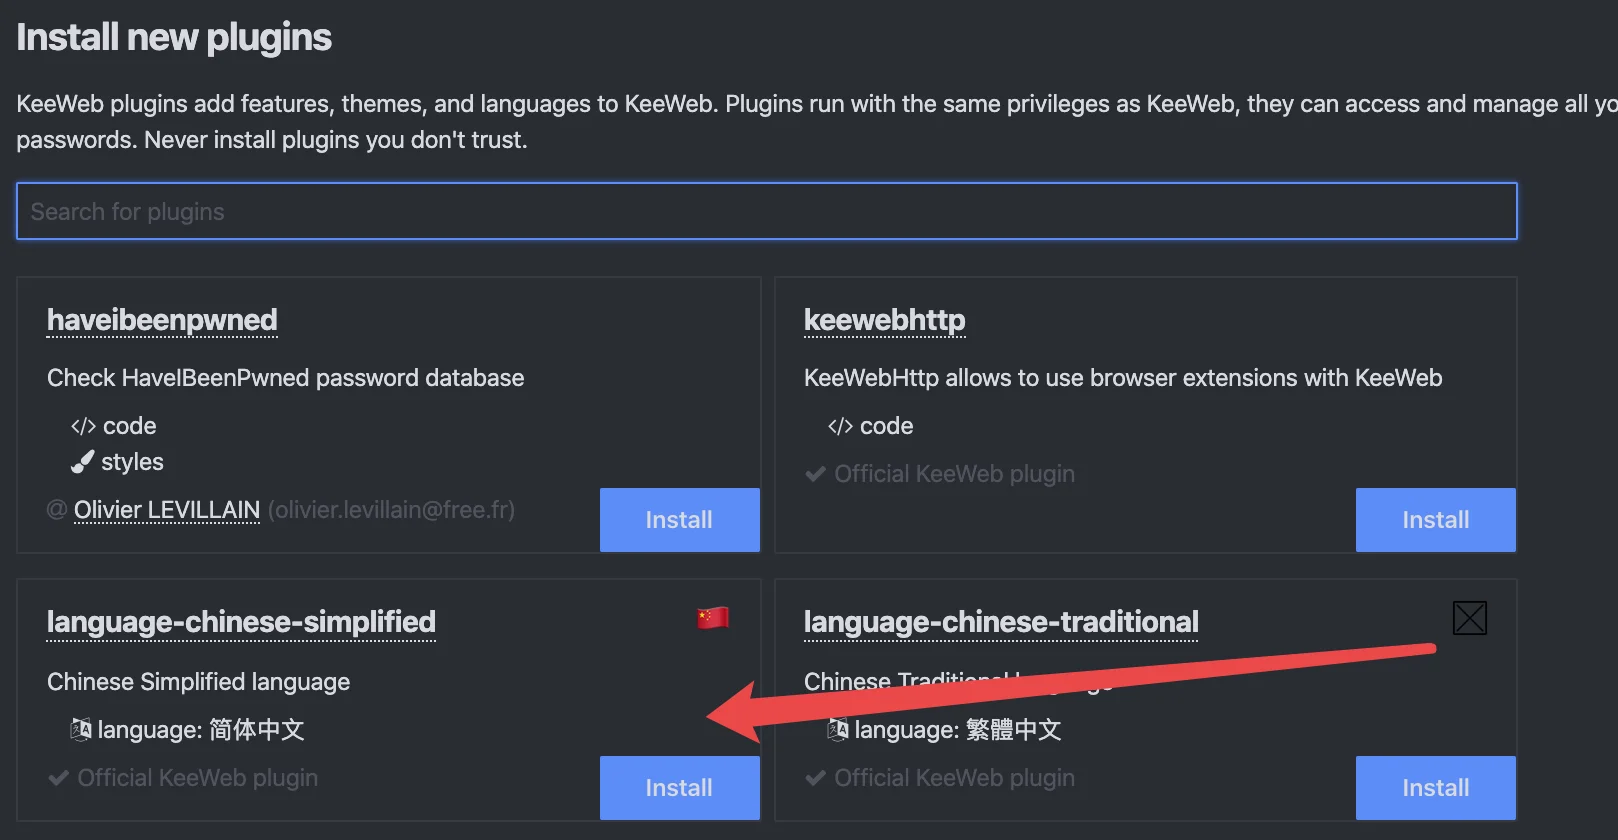Install the language-chinese-traditional plugin

point(1436,788)
